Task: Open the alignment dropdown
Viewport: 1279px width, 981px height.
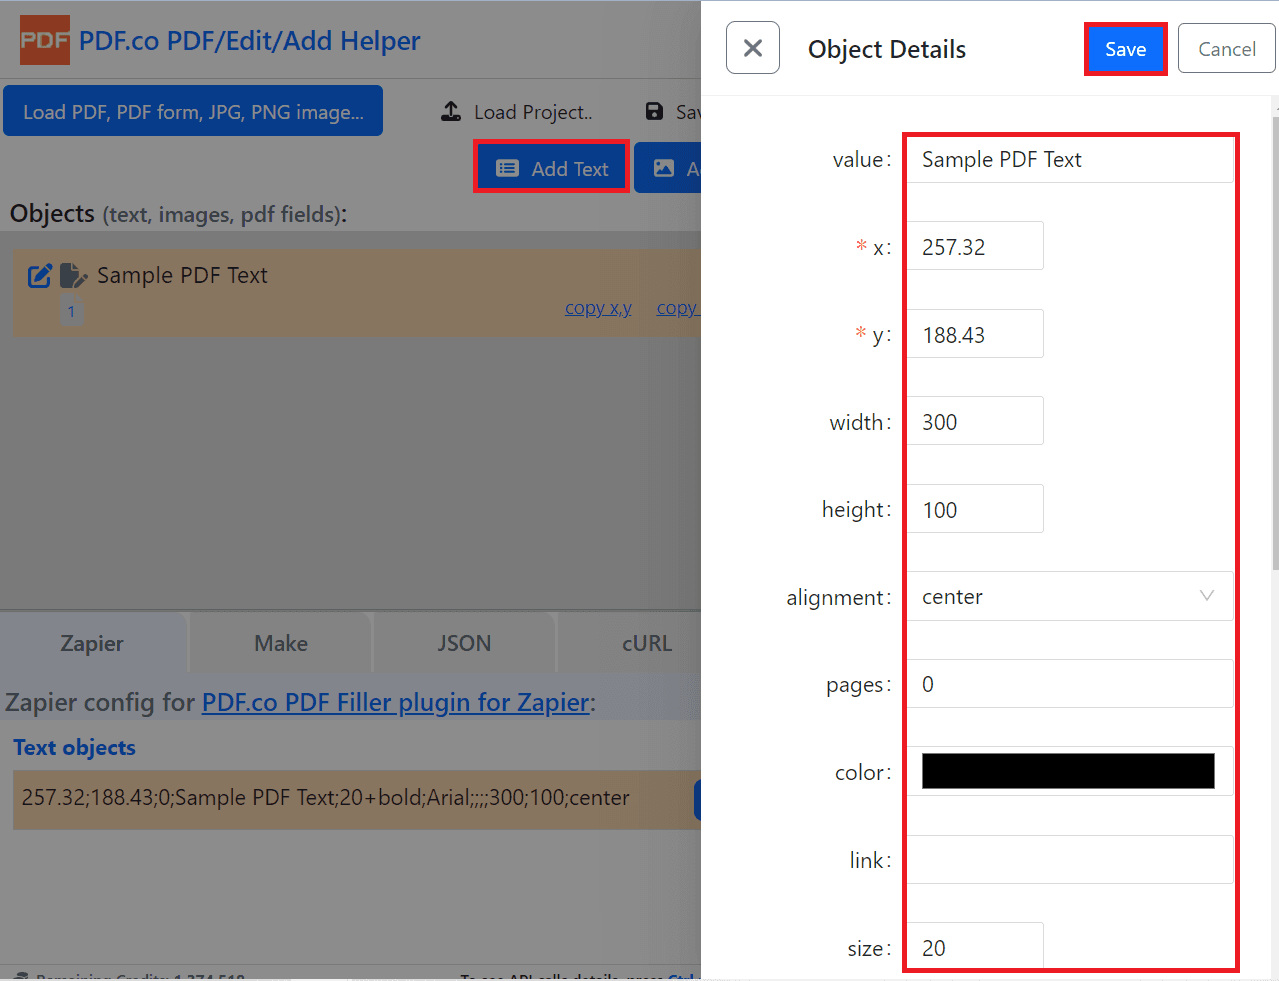Action: [x=1069, y=597]
